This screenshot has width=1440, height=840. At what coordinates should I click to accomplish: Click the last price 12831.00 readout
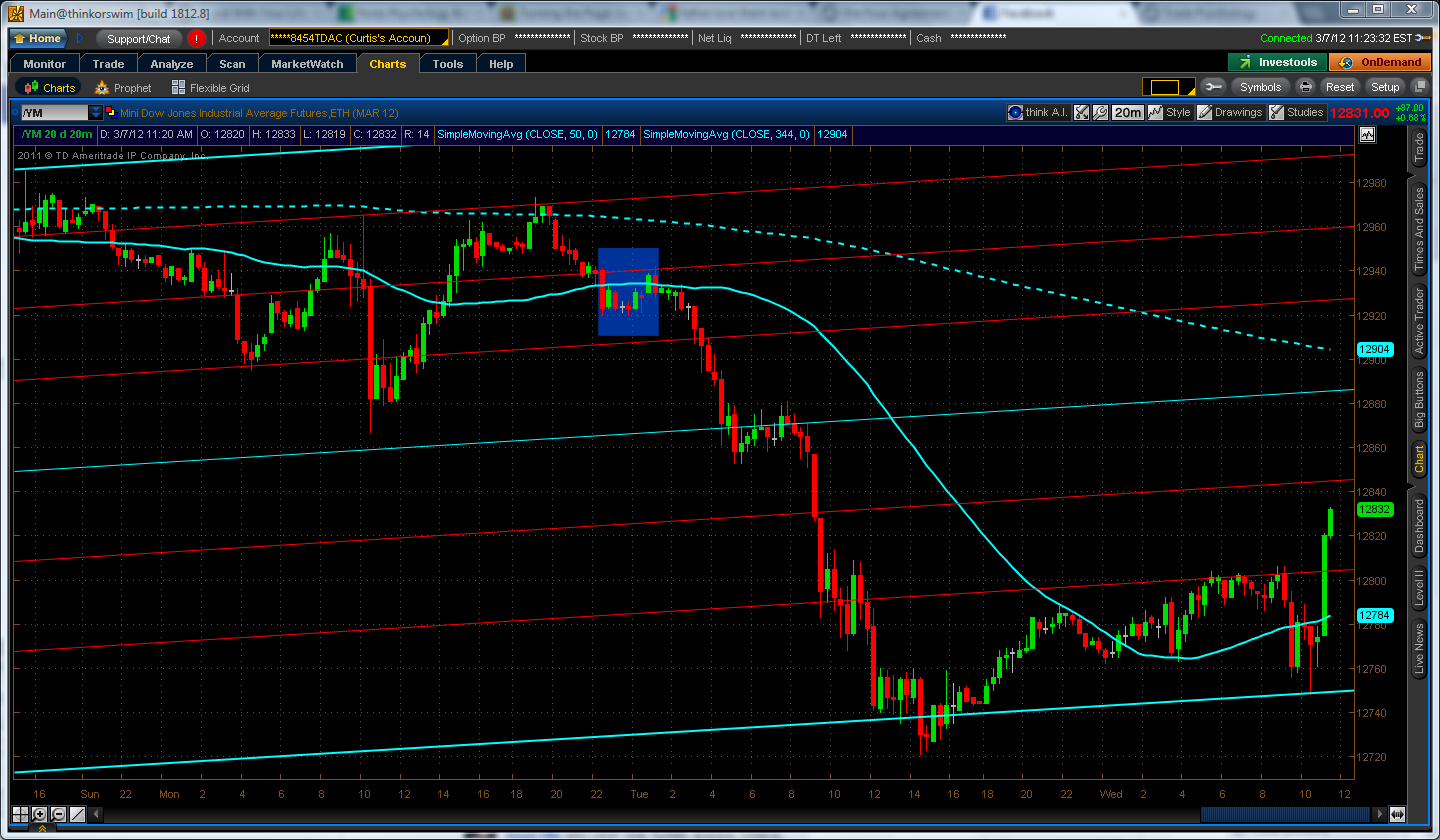point(1360,113)
